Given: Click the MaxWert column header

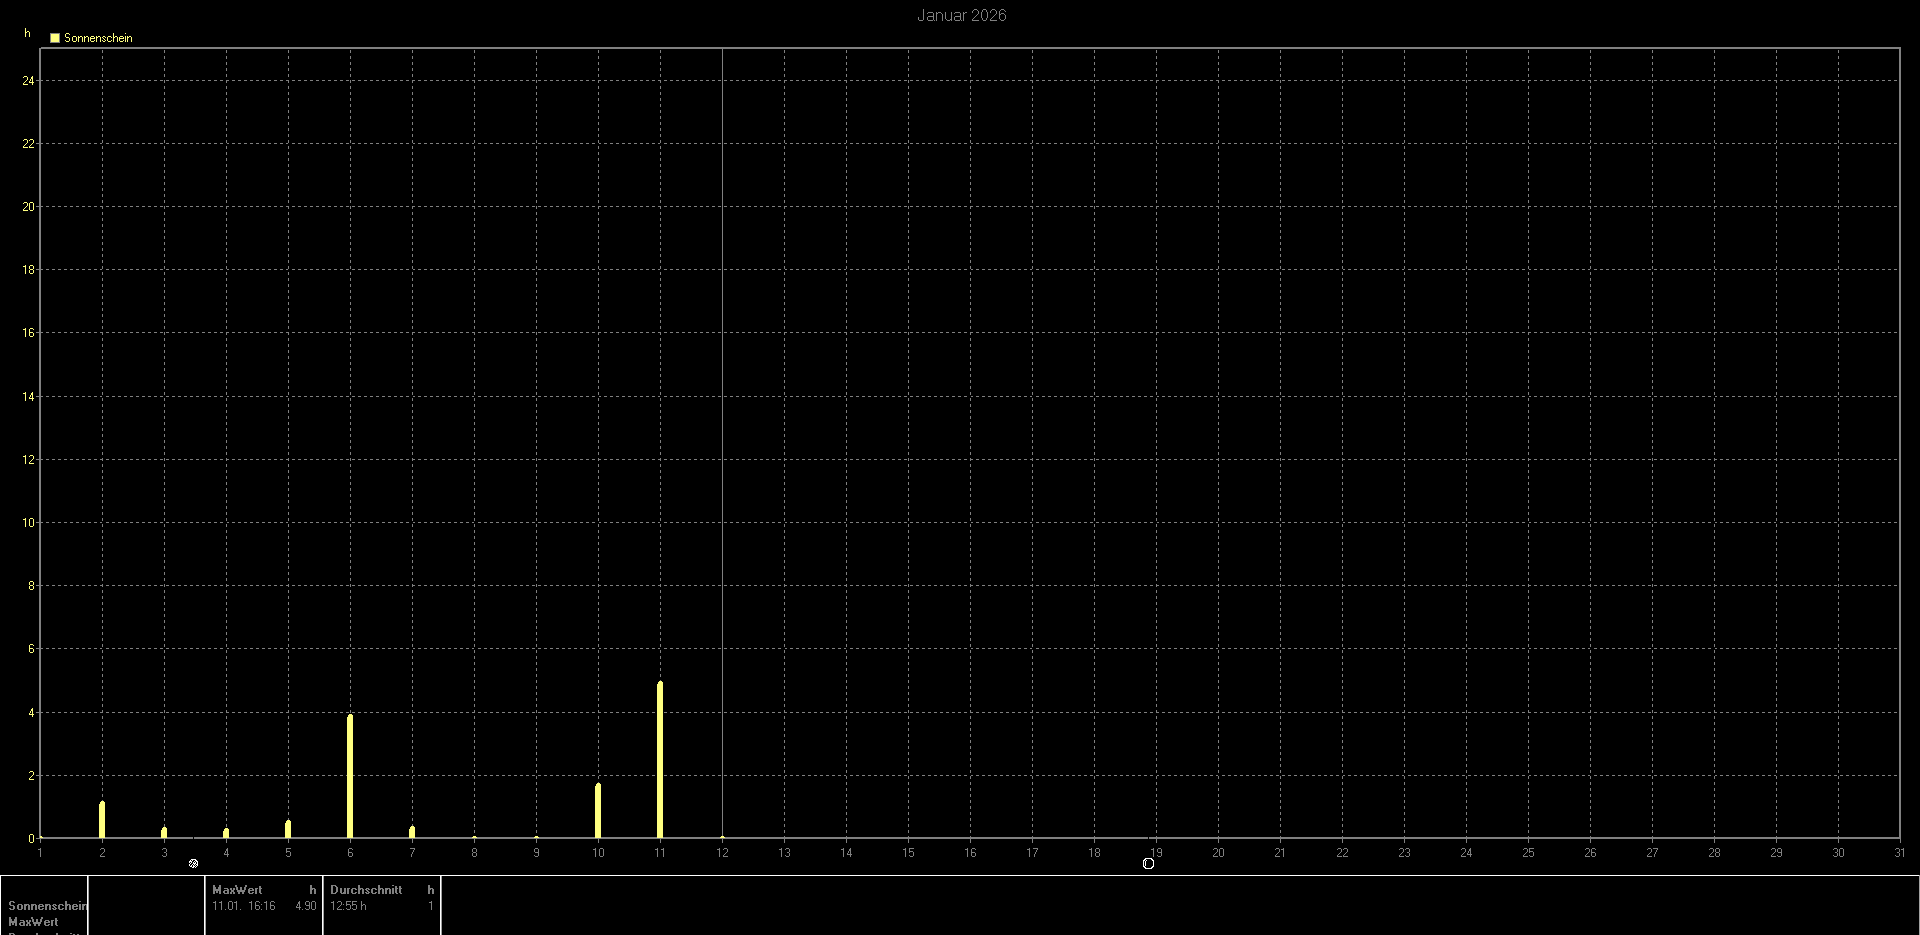Looking at the screenshot, I should pos(237,890).
